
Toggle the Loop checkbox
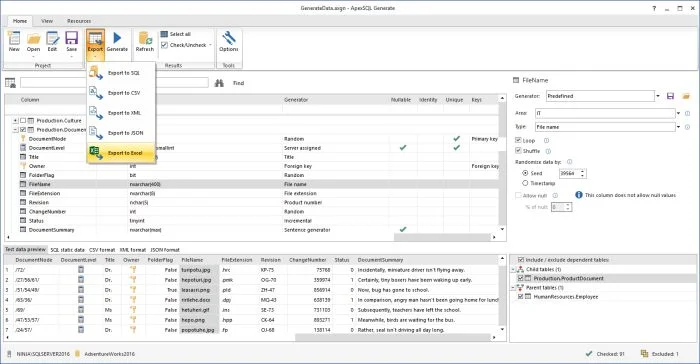tap(518, 140)
